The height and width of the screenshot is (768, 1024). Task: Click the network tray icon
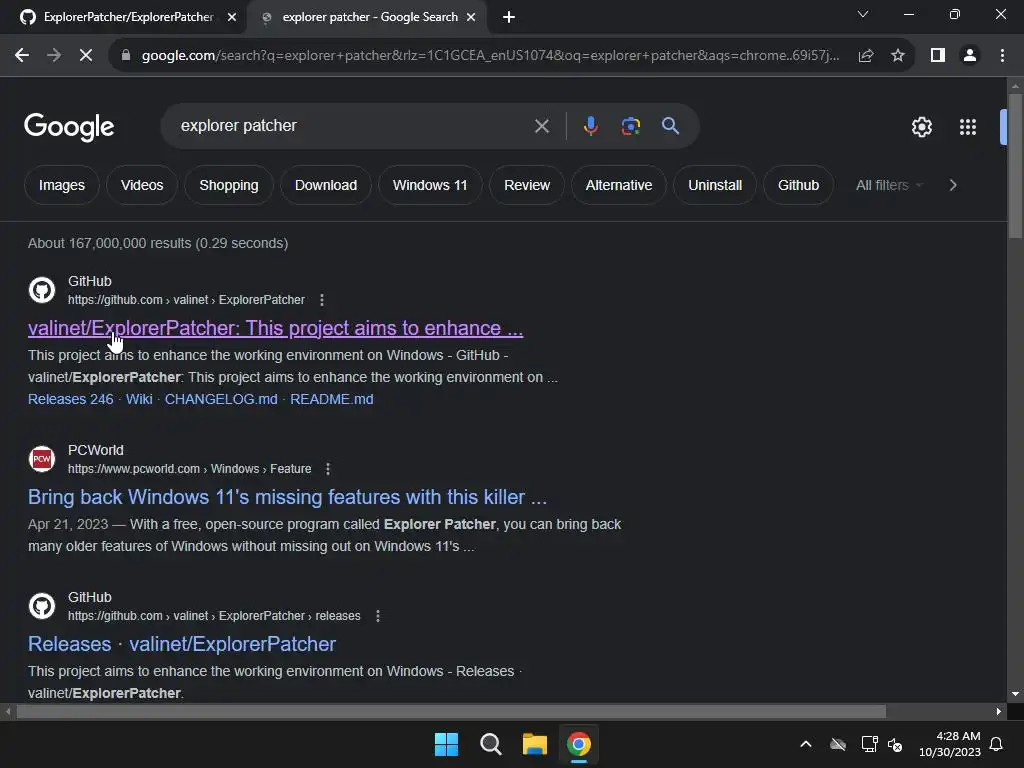coord(869,744)
